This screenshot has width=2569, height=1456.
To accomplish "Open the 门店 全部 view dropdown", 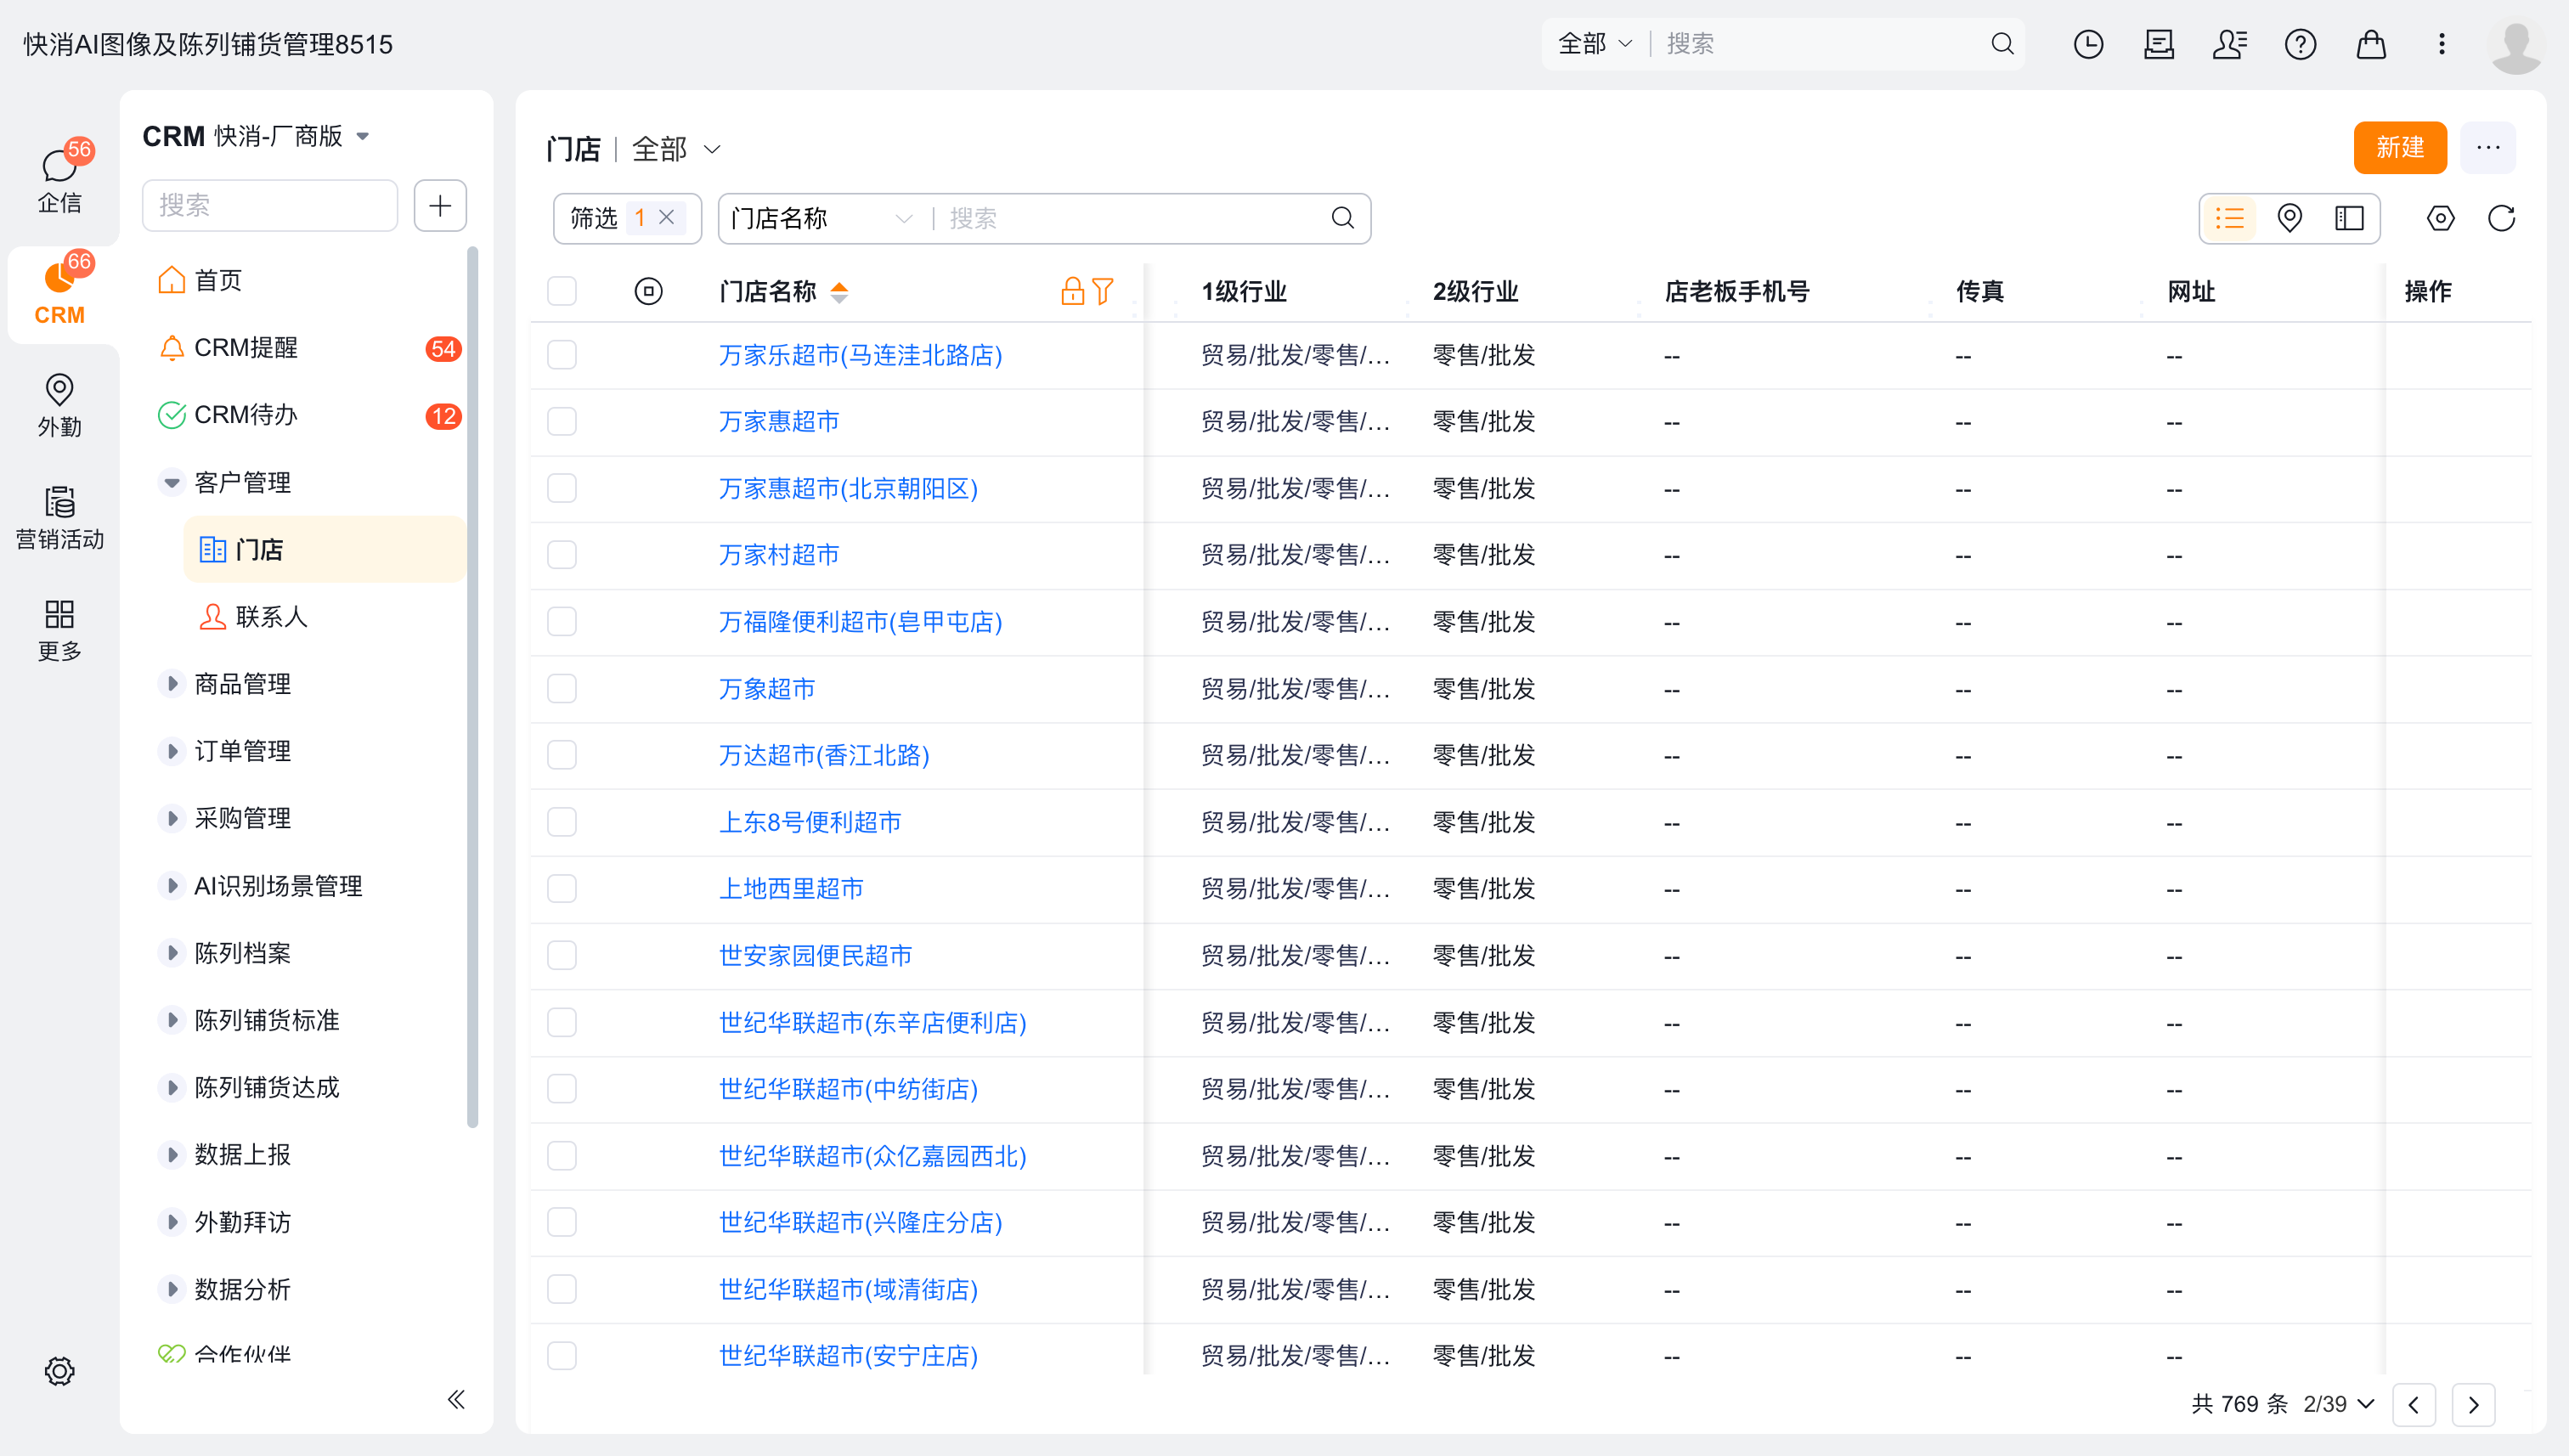I will click(676, 149).
